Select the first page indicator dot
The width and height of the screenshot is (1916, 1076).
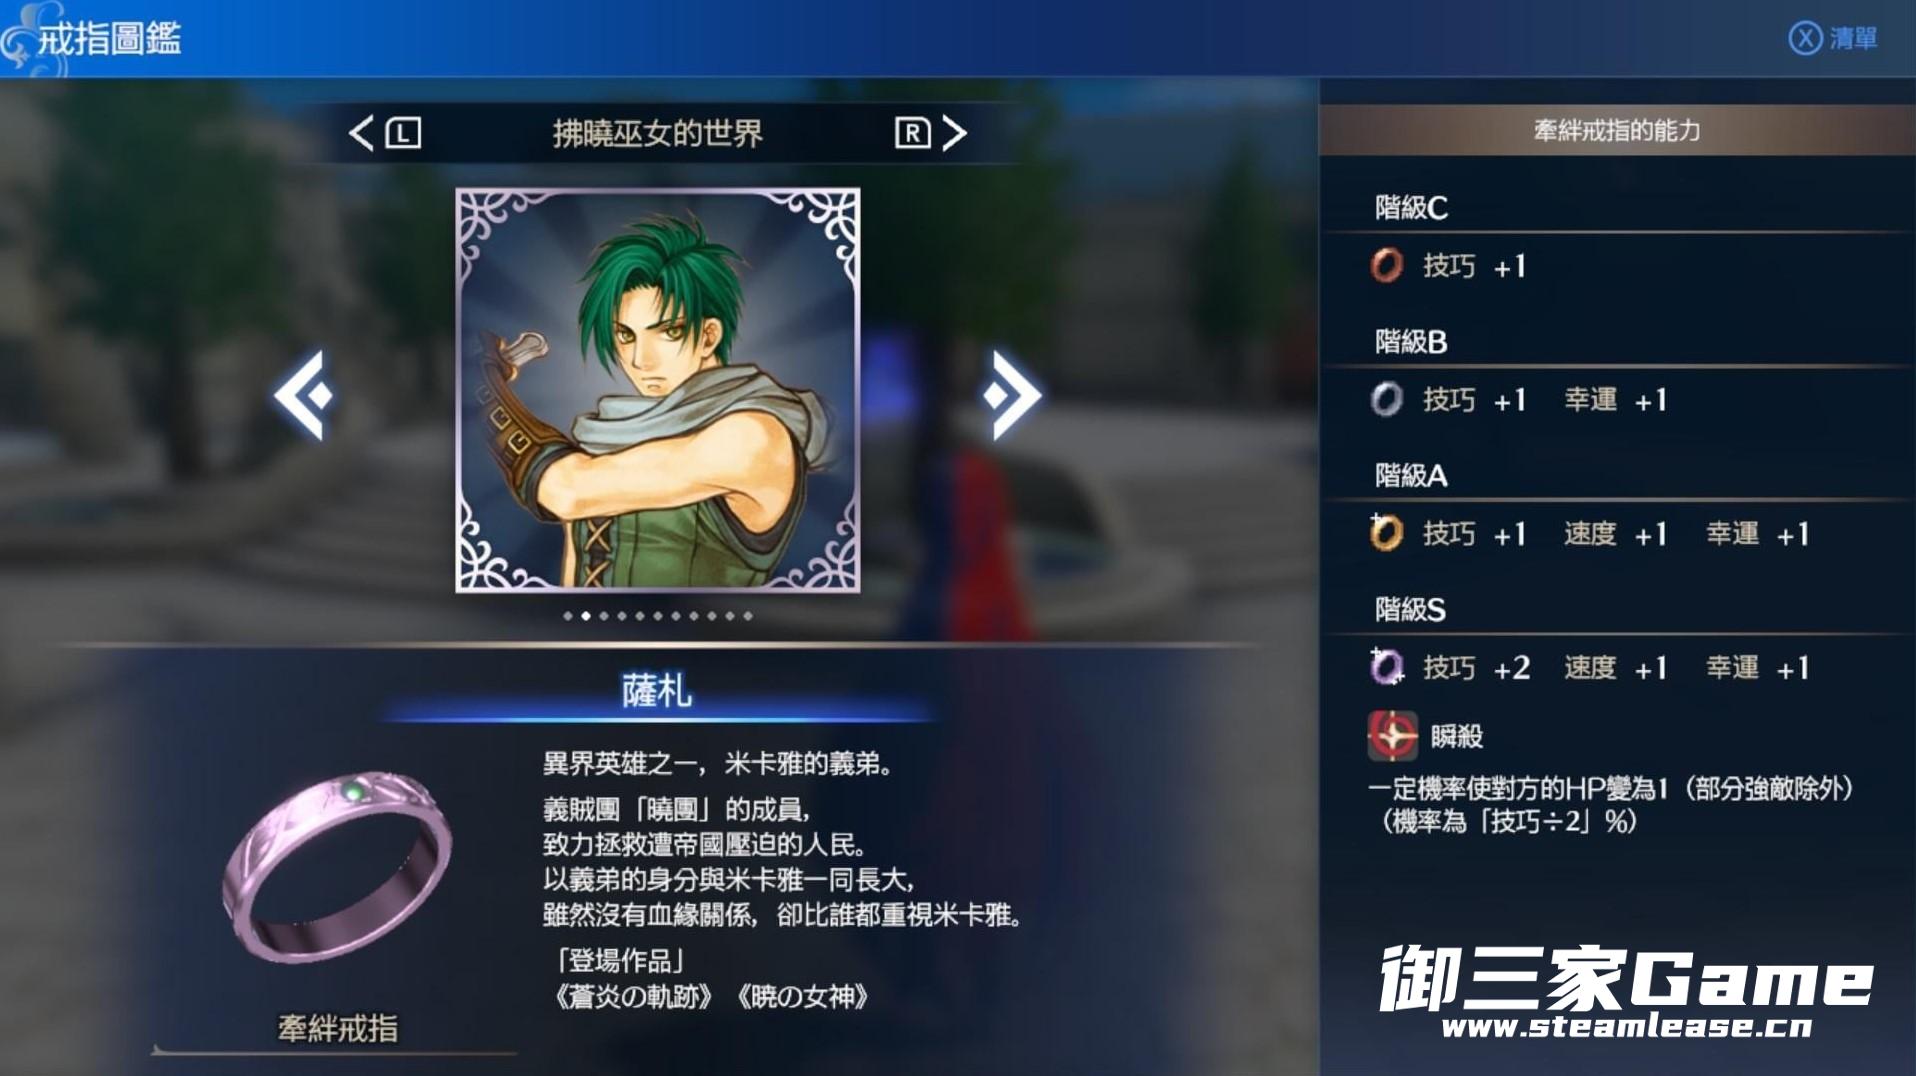(x=568, y=616)
